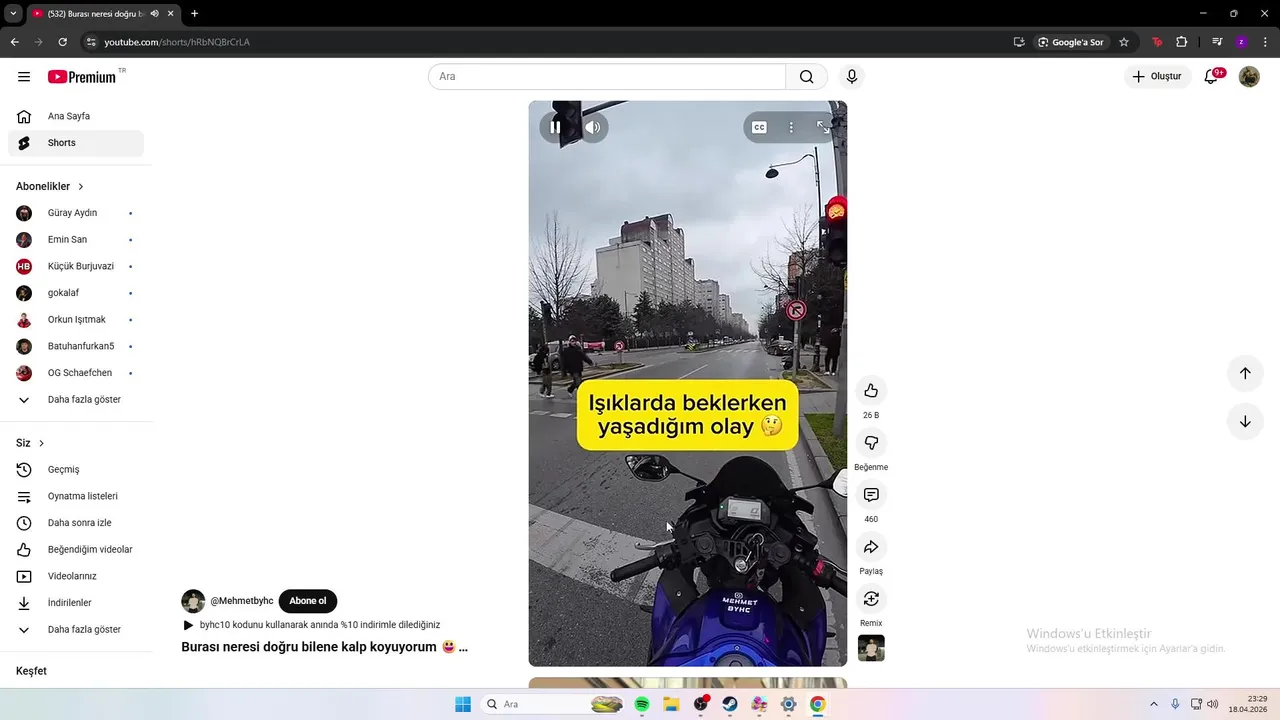Open a new Chrome tab
1280x720 pixels.
pos(194,13)
